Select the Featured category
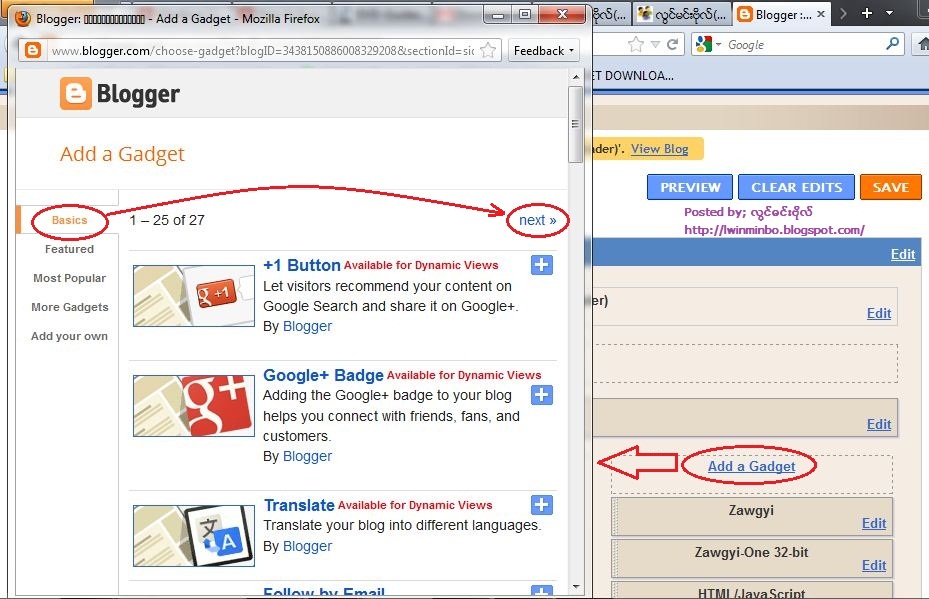The height and width of the screenshot is (599, 929). pos(69,249)
